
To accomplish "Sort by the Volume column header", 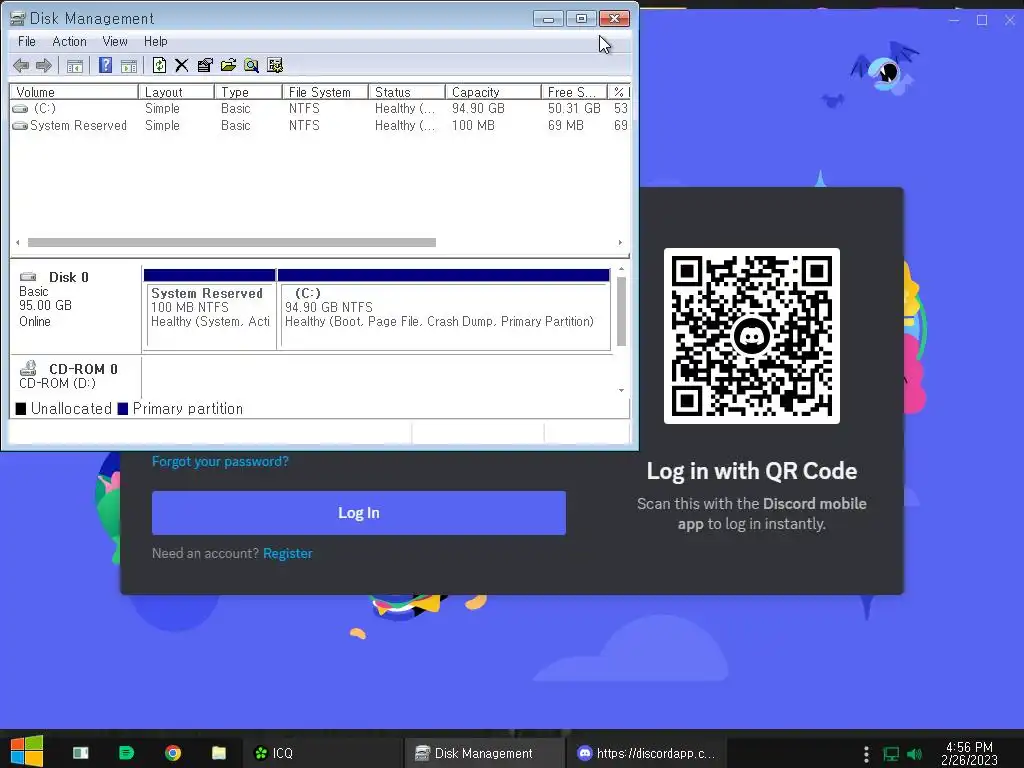I will [74, 92].
